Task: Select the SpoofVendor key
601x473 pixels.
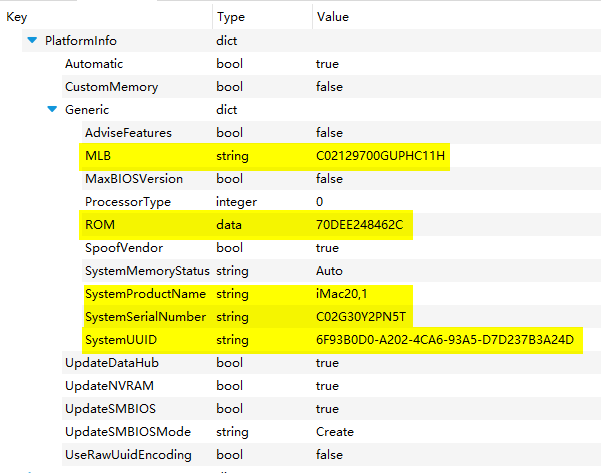Action: pos(124,248)
